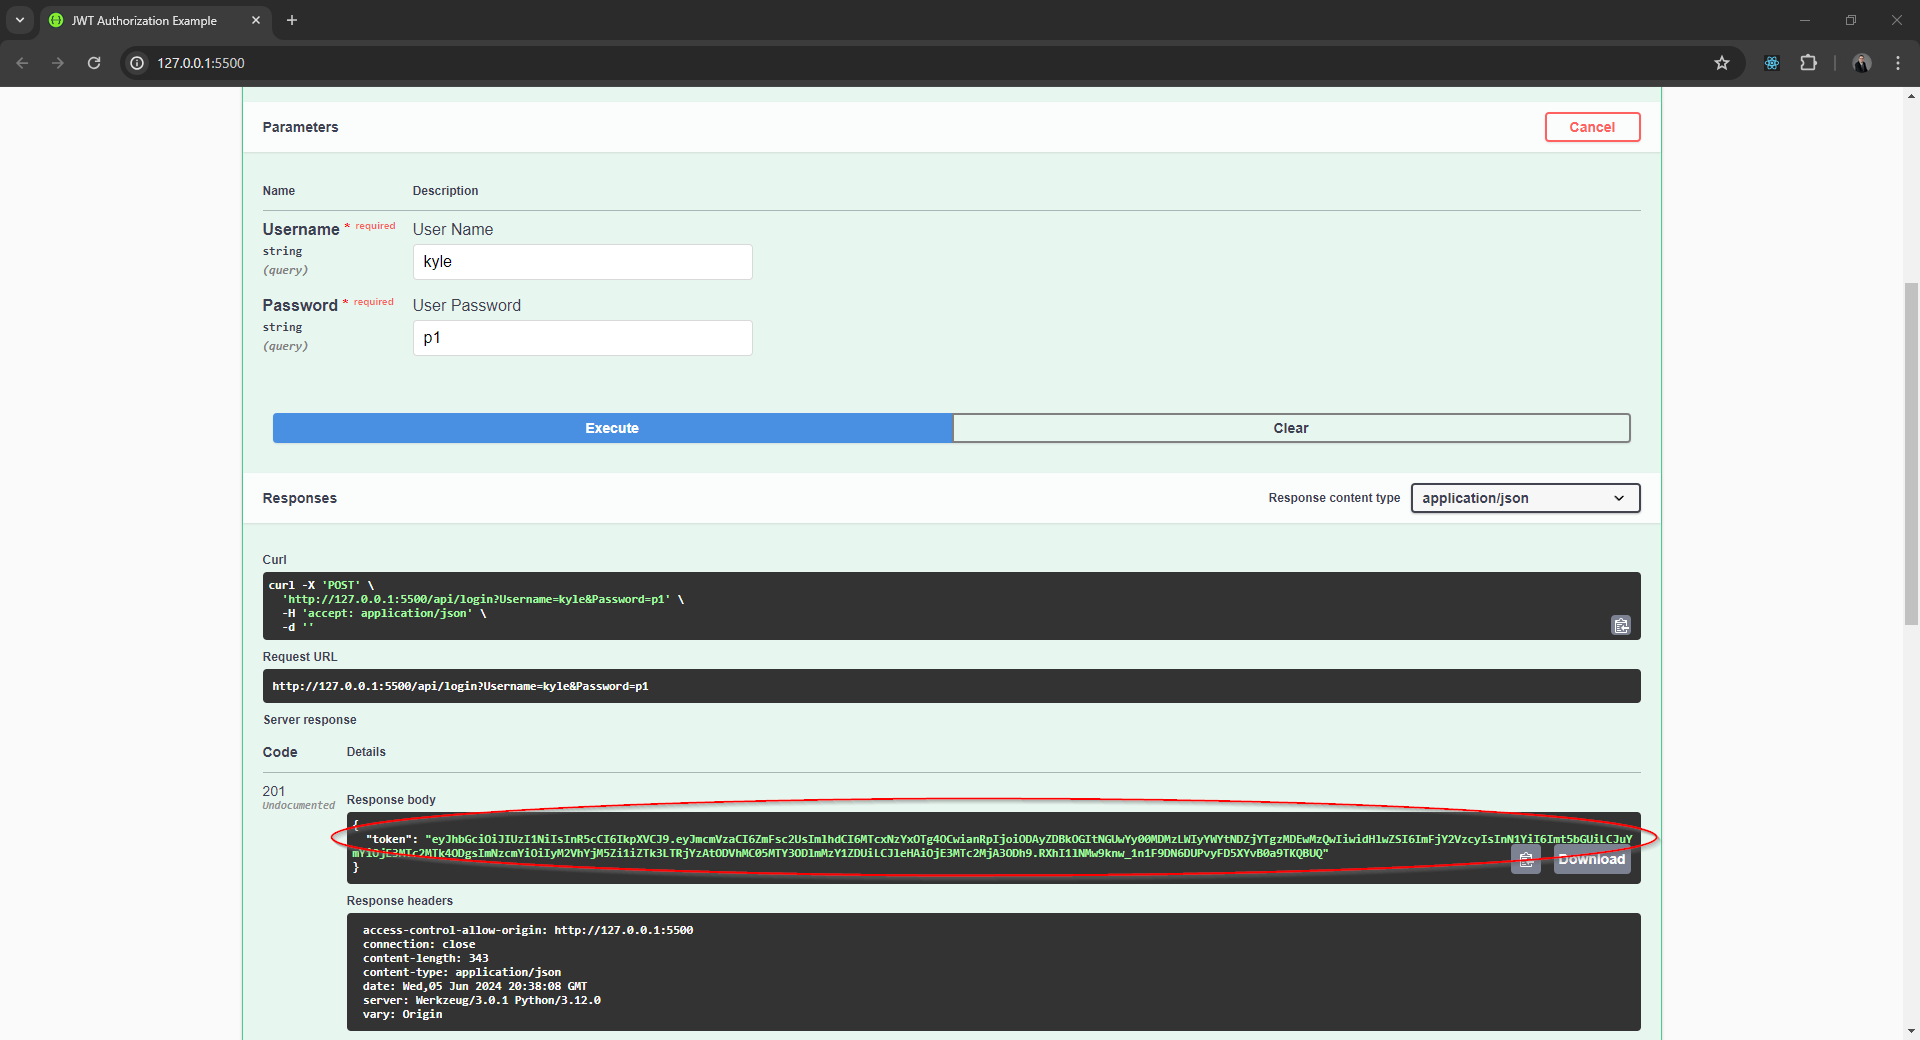Click the React Developer Tools extension icon
This screenshot has width=1920, height=1040.
click(1771, 63)
